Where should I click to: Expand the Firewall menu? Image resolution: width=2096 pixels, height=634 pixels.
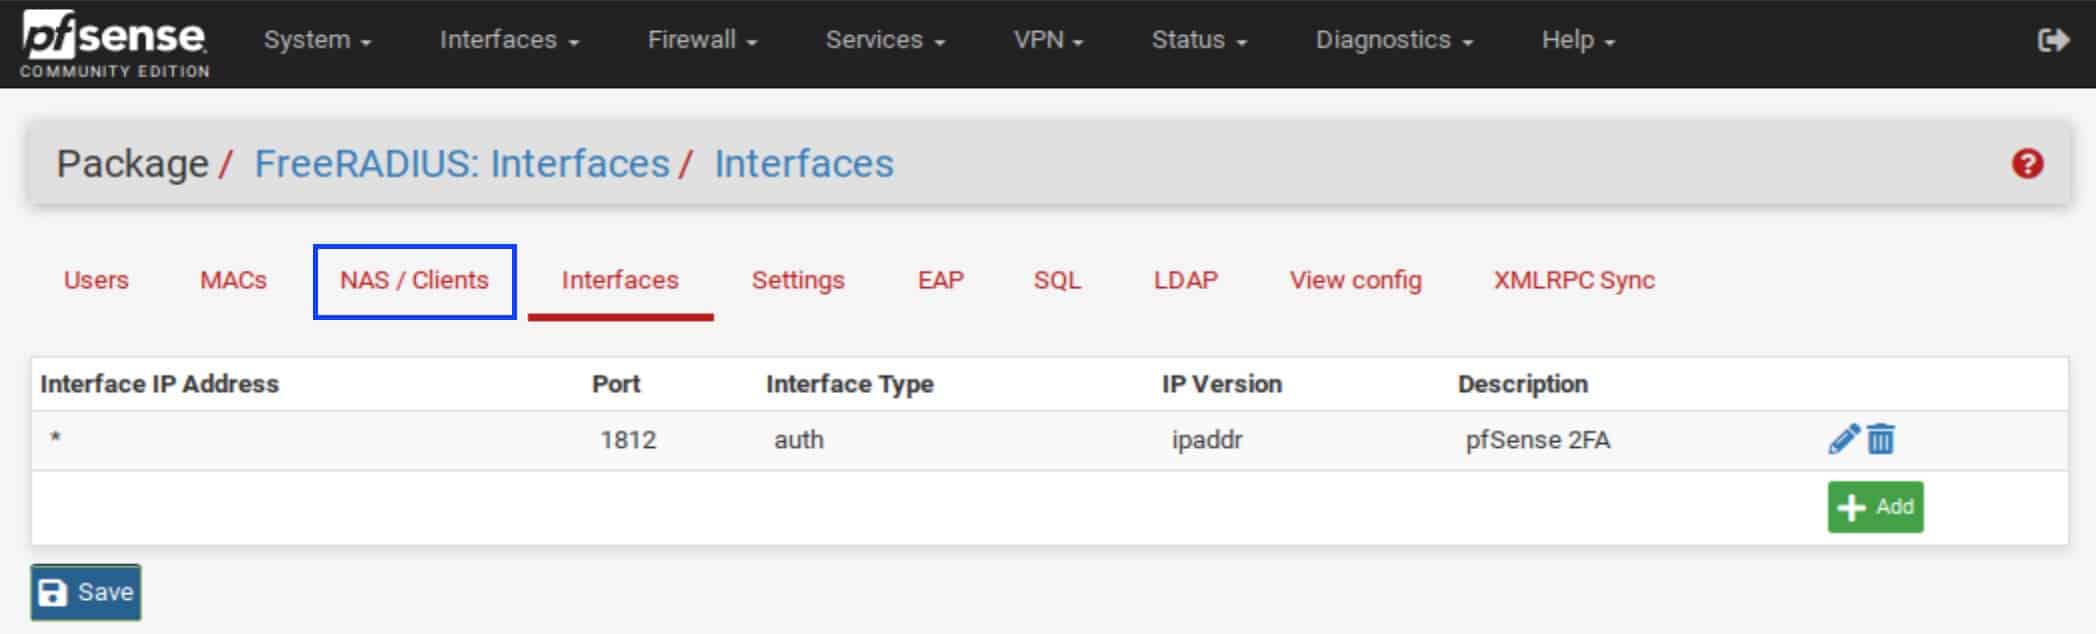tap(702, 40)
